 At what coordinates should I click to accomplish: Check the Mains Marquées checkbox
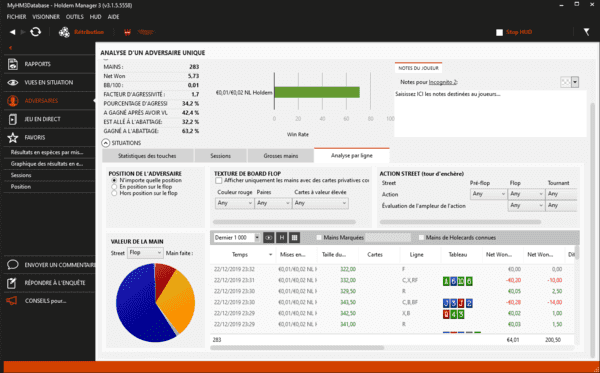click(319, 238)
